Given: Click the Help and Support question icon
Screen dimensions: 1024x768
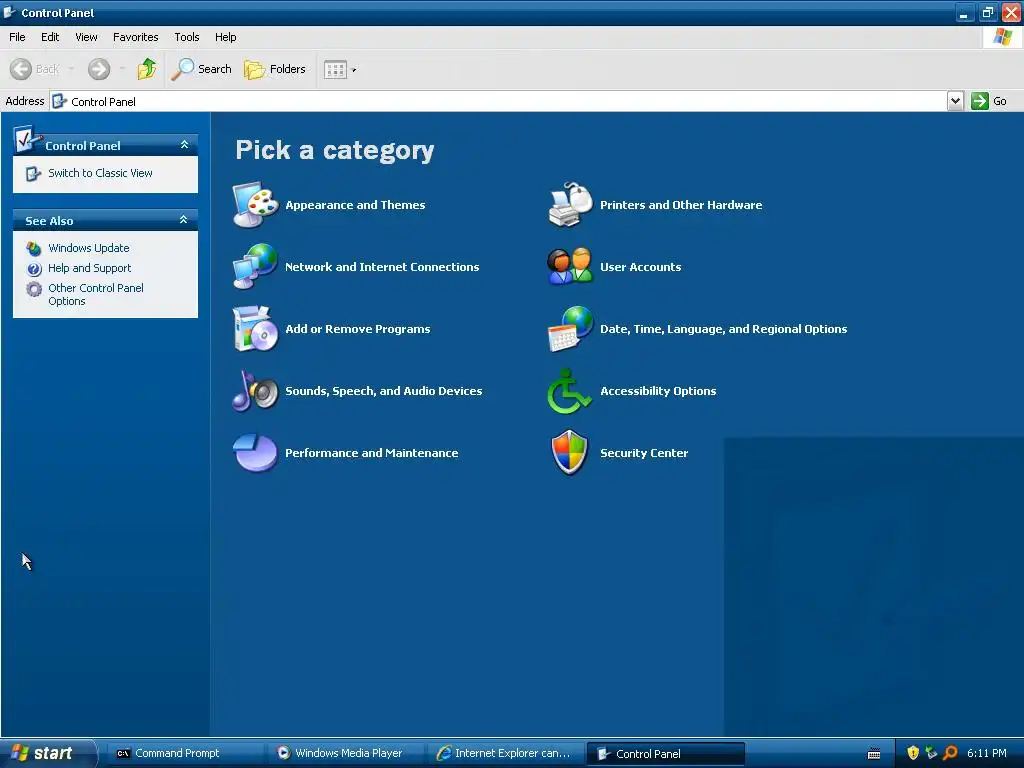Looking at the screenshot, I should coord(34,268).
